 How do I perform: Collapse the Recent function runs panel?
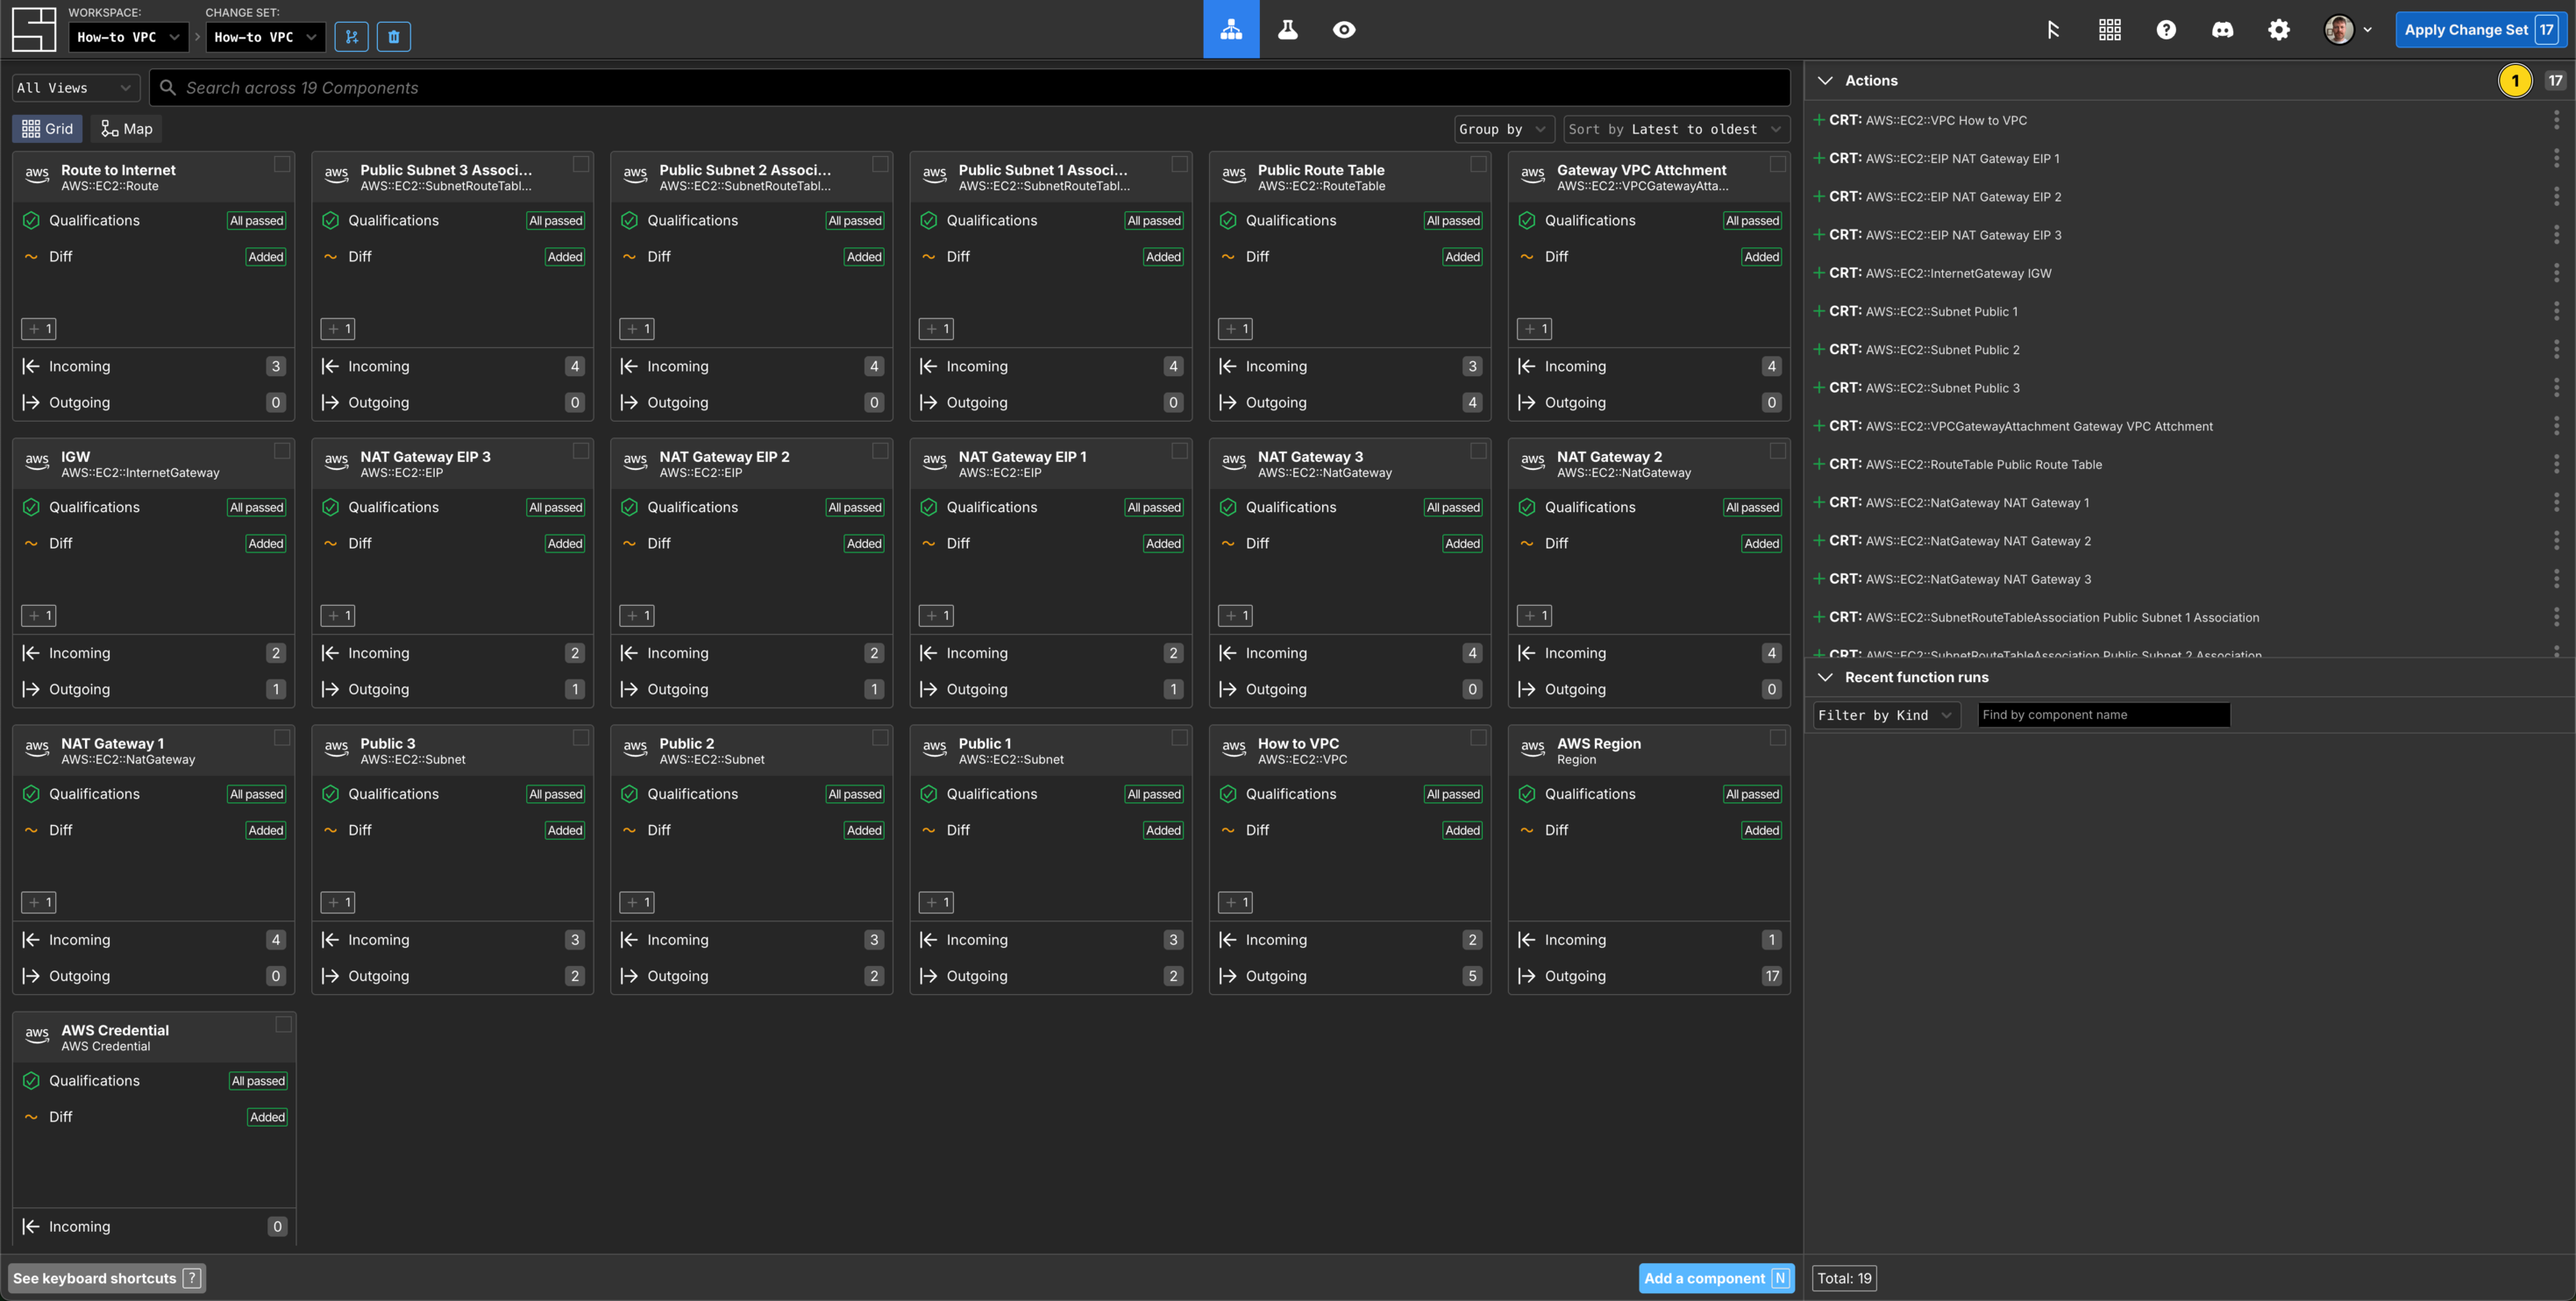coord(1825,678)
